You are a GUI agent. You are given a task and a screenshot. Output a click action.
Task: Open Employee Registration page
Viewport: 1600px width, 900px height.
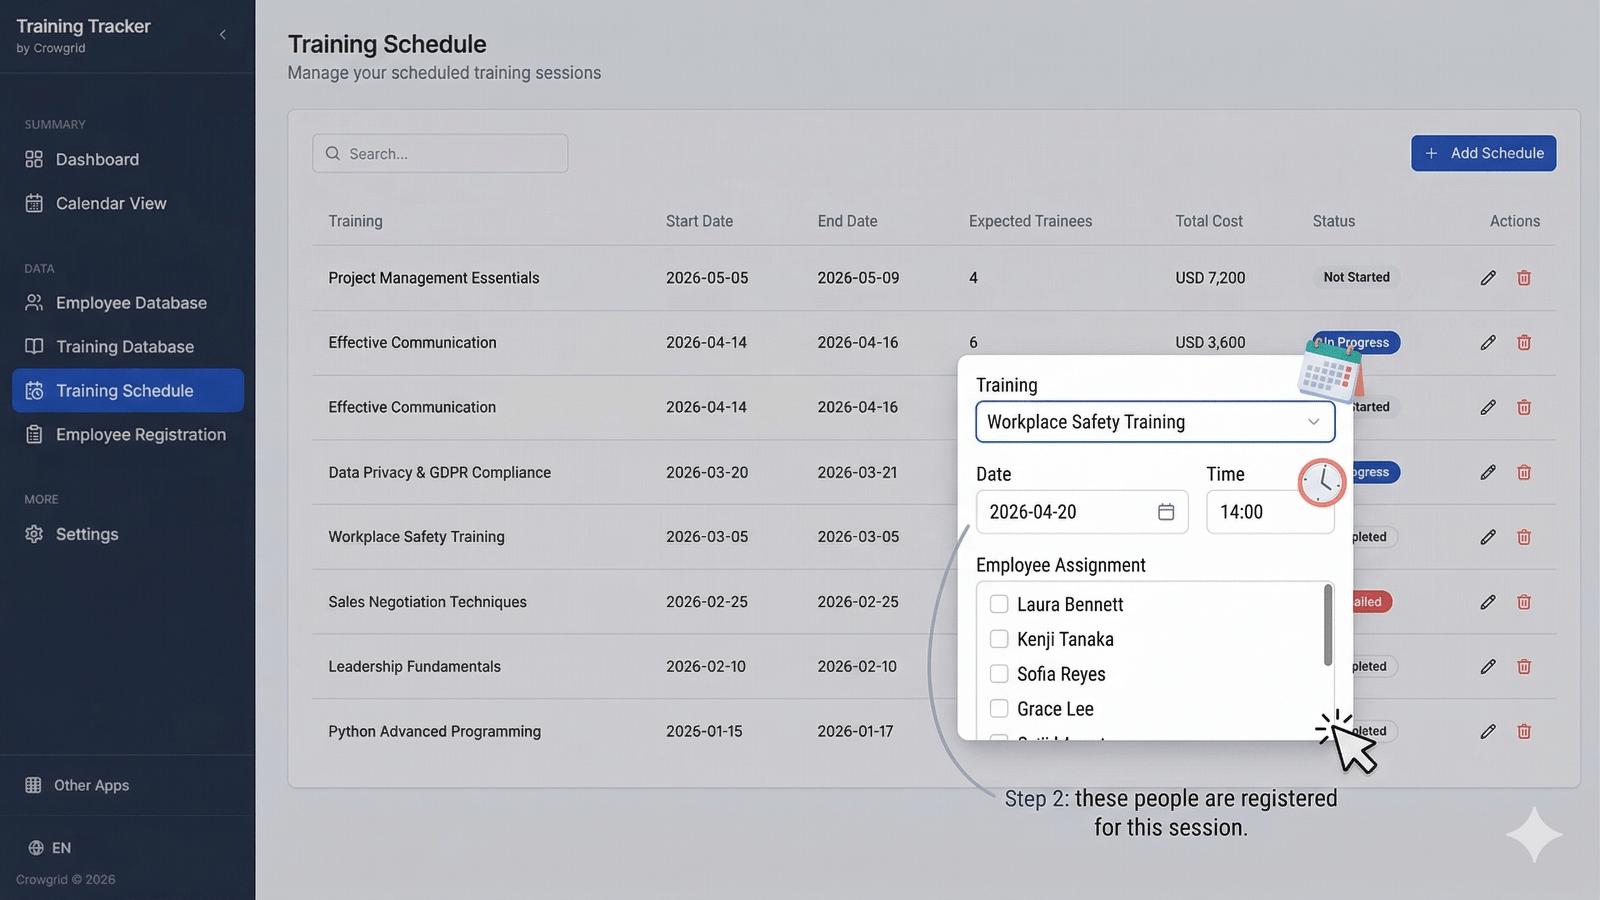click(x=128, y=435)
